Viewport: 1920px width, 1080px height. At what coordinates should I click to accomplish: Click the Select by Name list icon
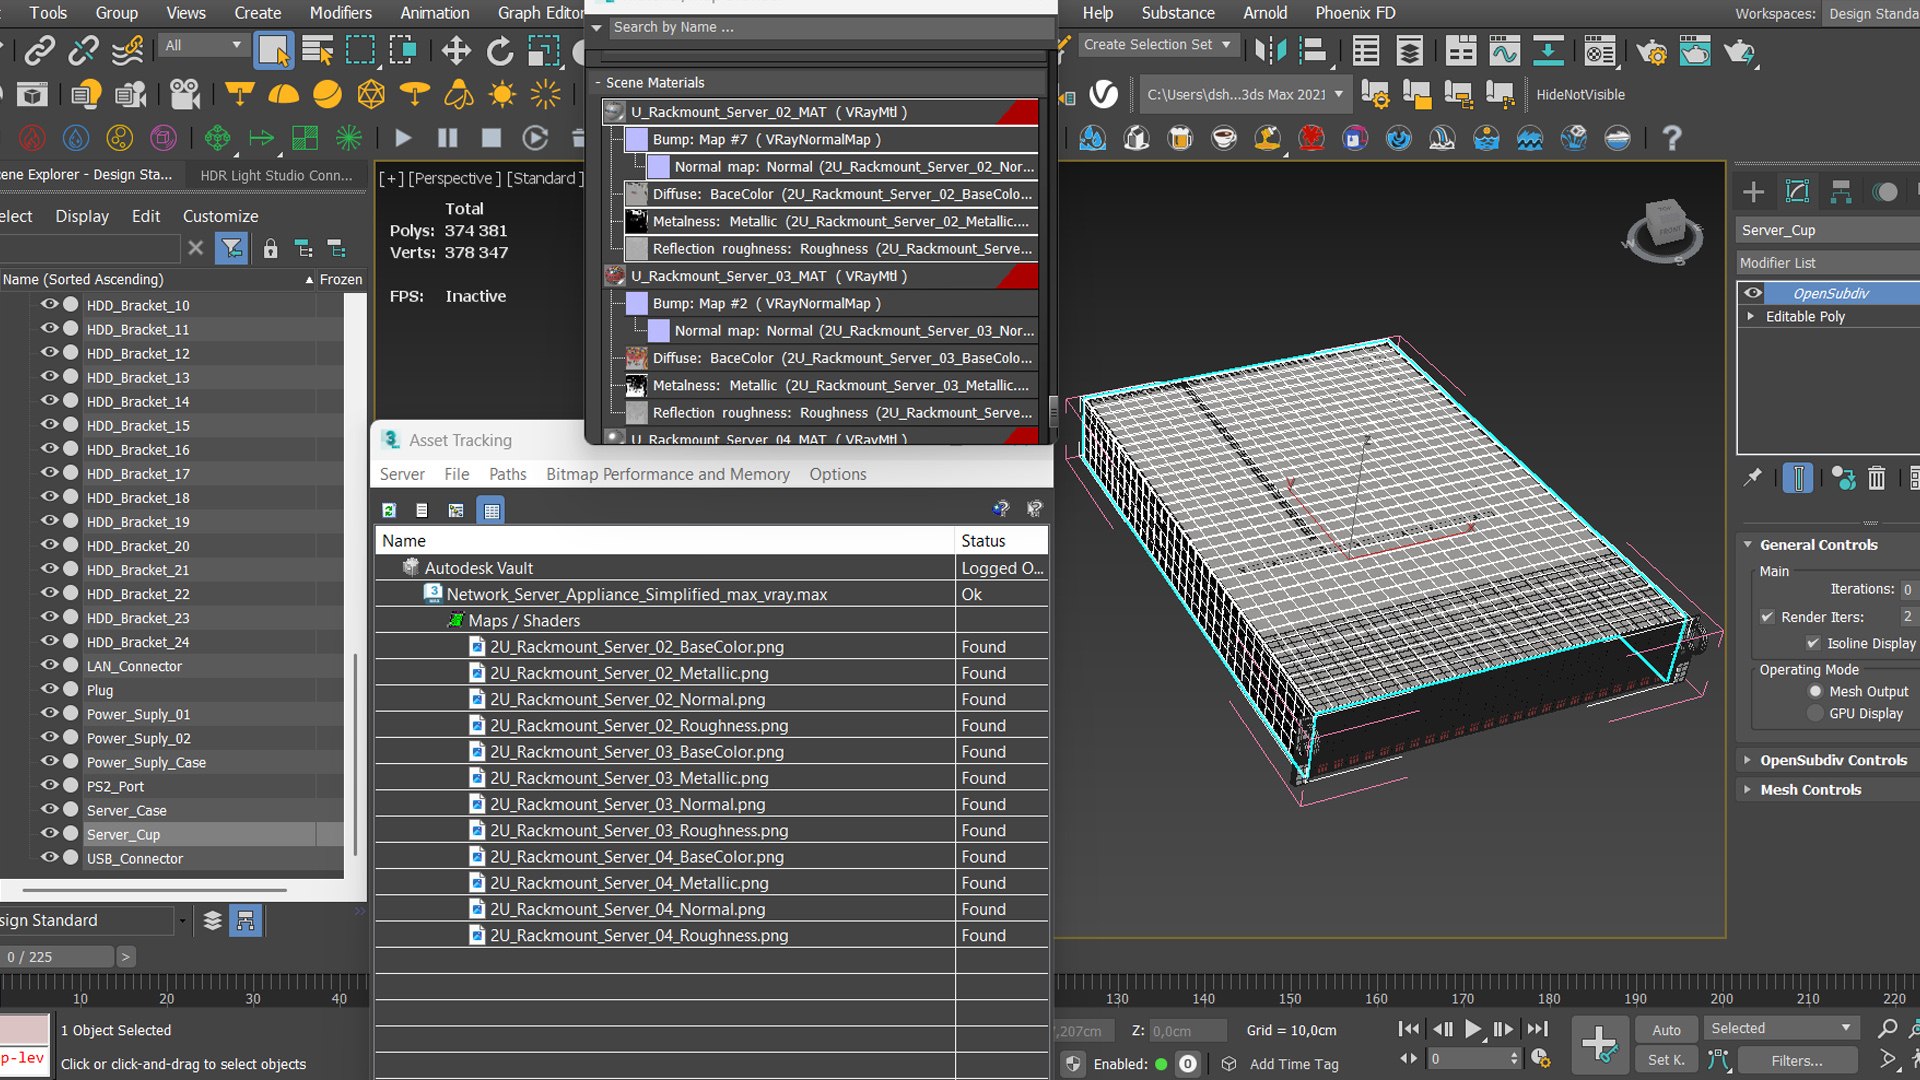pyautogui.click(x=317, y=50)
